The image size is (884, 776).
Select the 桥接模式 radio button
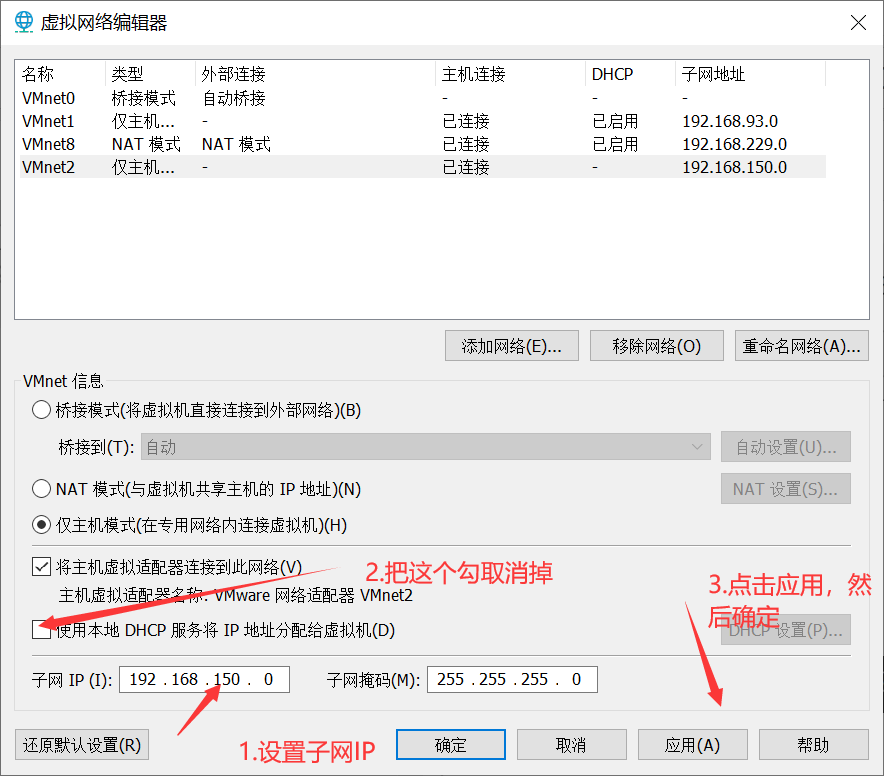pos(41,410)
